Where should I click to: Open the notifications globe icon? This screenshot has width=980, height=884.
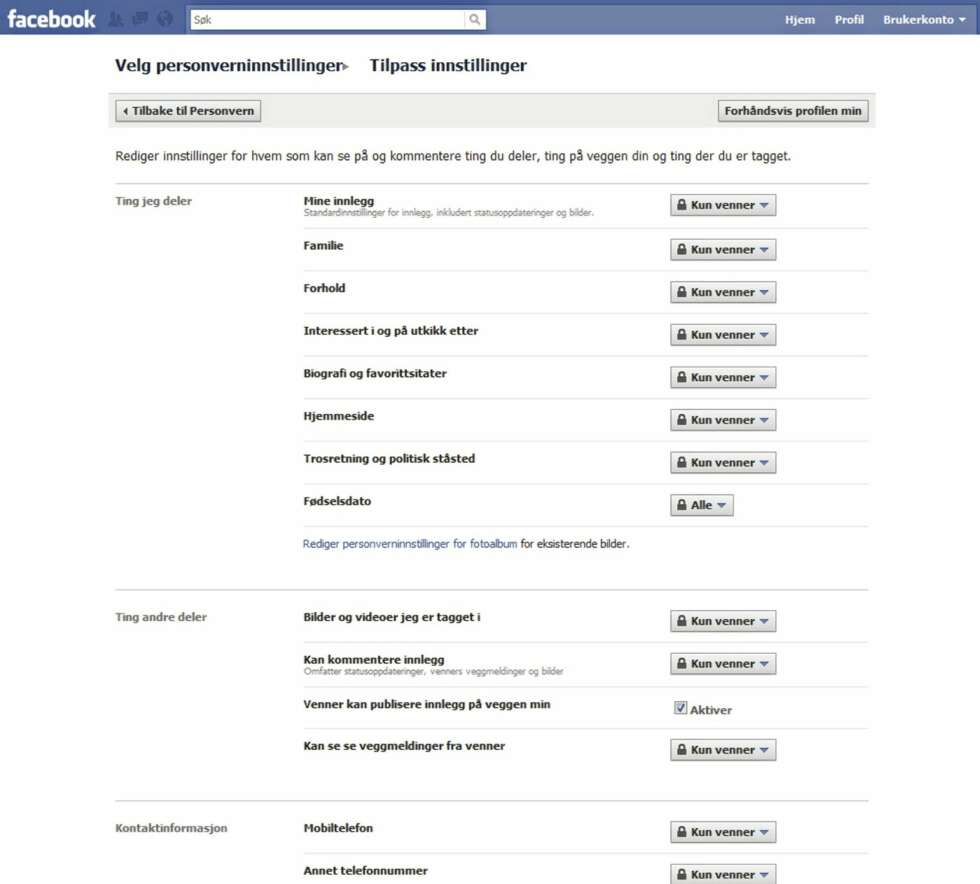[165, 19]
